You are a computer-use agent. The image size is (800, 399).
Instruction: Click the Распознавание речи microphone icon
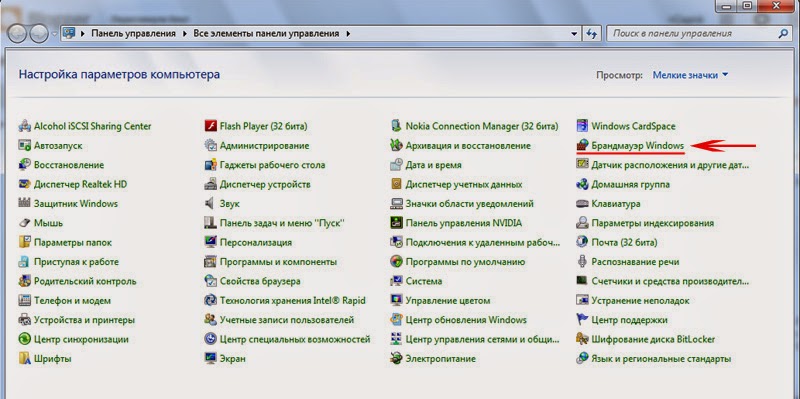582,262
